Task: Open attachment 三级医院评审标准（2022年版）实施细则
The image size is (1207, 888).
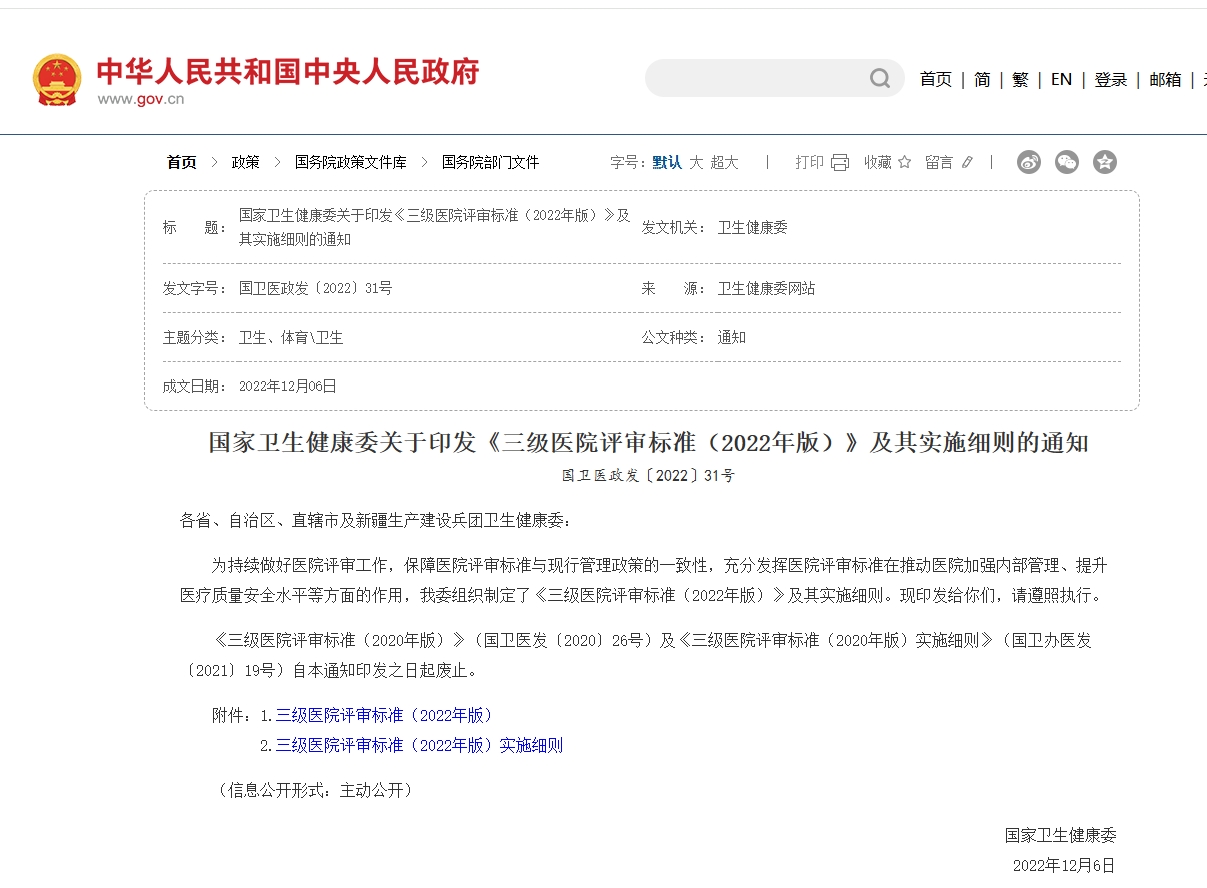Action: [x=419, y=745]
